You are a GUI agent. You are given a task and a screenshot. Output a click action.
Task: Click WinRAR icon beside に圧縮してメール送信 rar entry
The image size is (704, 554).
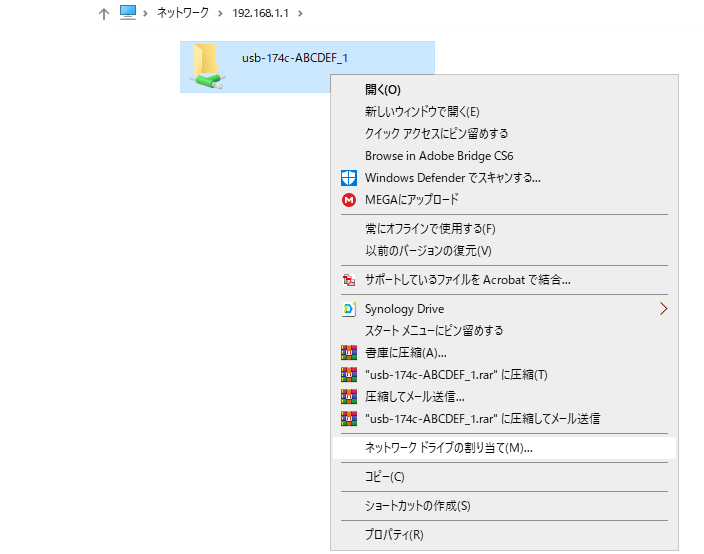coord(349,419)
